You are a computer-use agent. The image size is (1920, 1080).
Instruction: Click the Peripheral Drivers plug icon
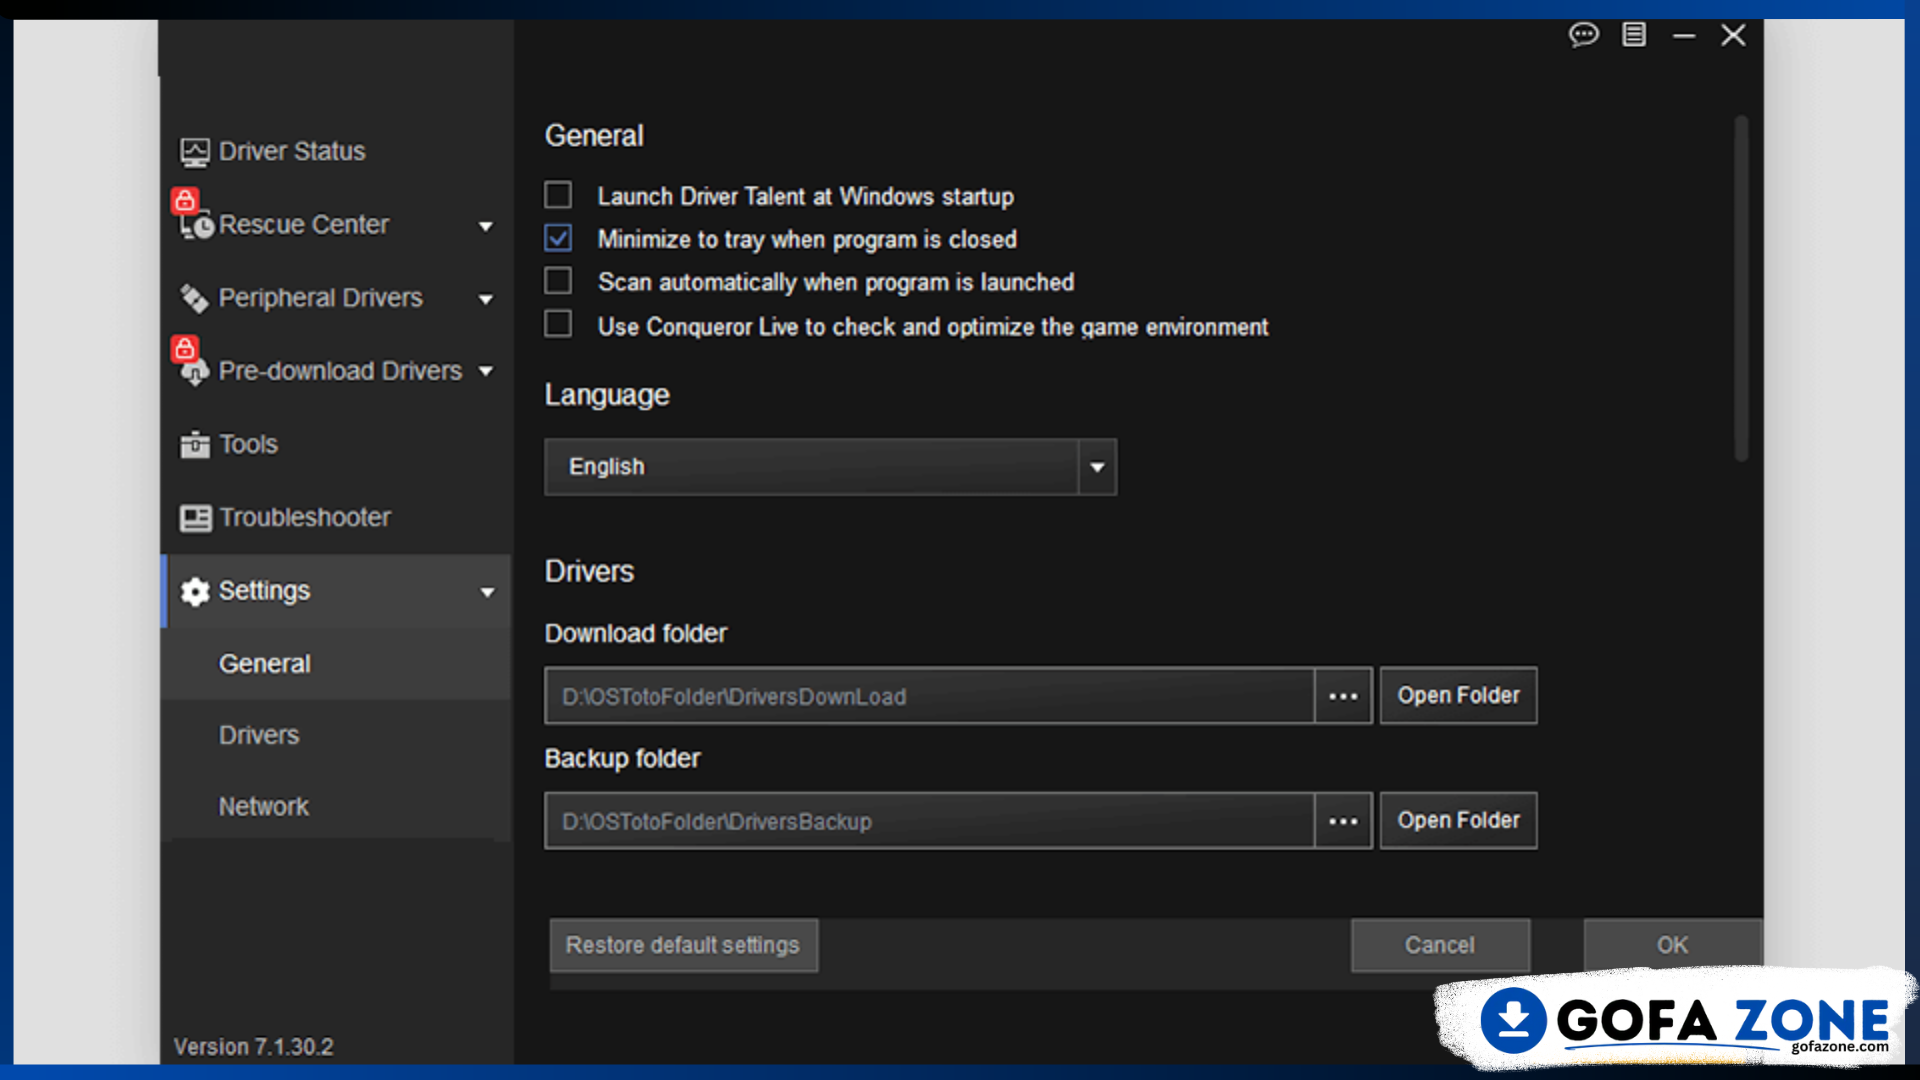tap(194, 298)
